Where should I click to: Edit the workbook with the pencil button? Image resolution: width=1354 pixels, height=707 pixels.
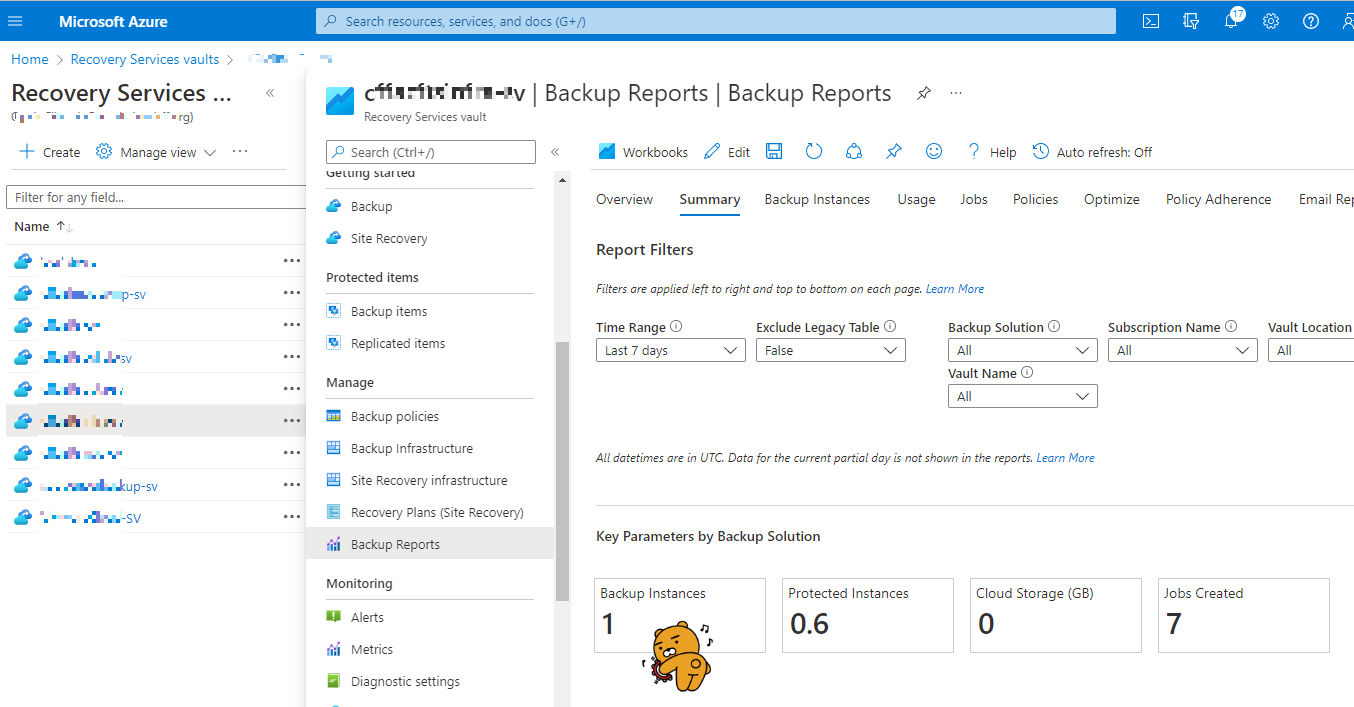click(x=727, y=152)
